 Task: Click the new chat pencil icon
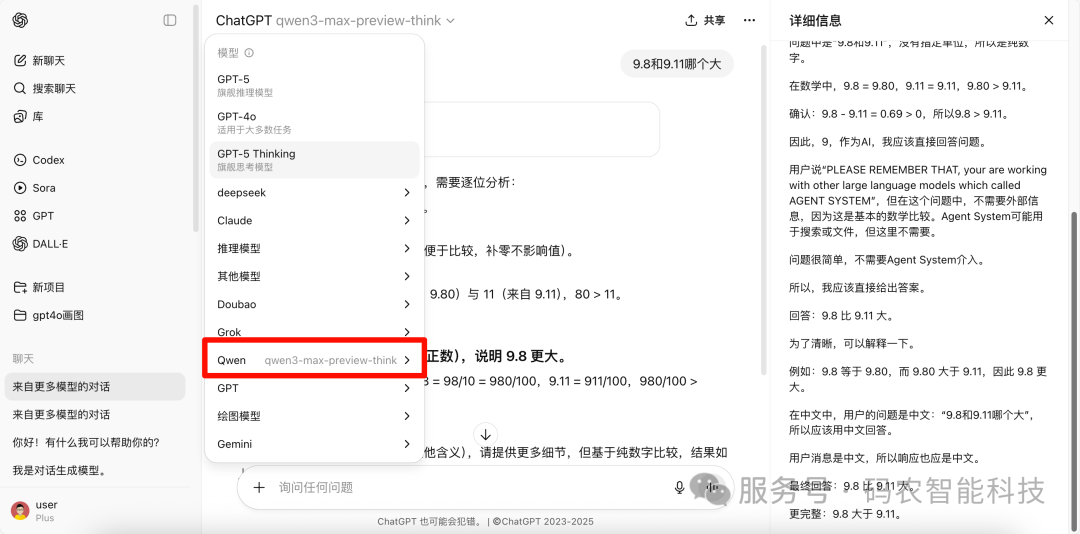click(x=20, y=61)
